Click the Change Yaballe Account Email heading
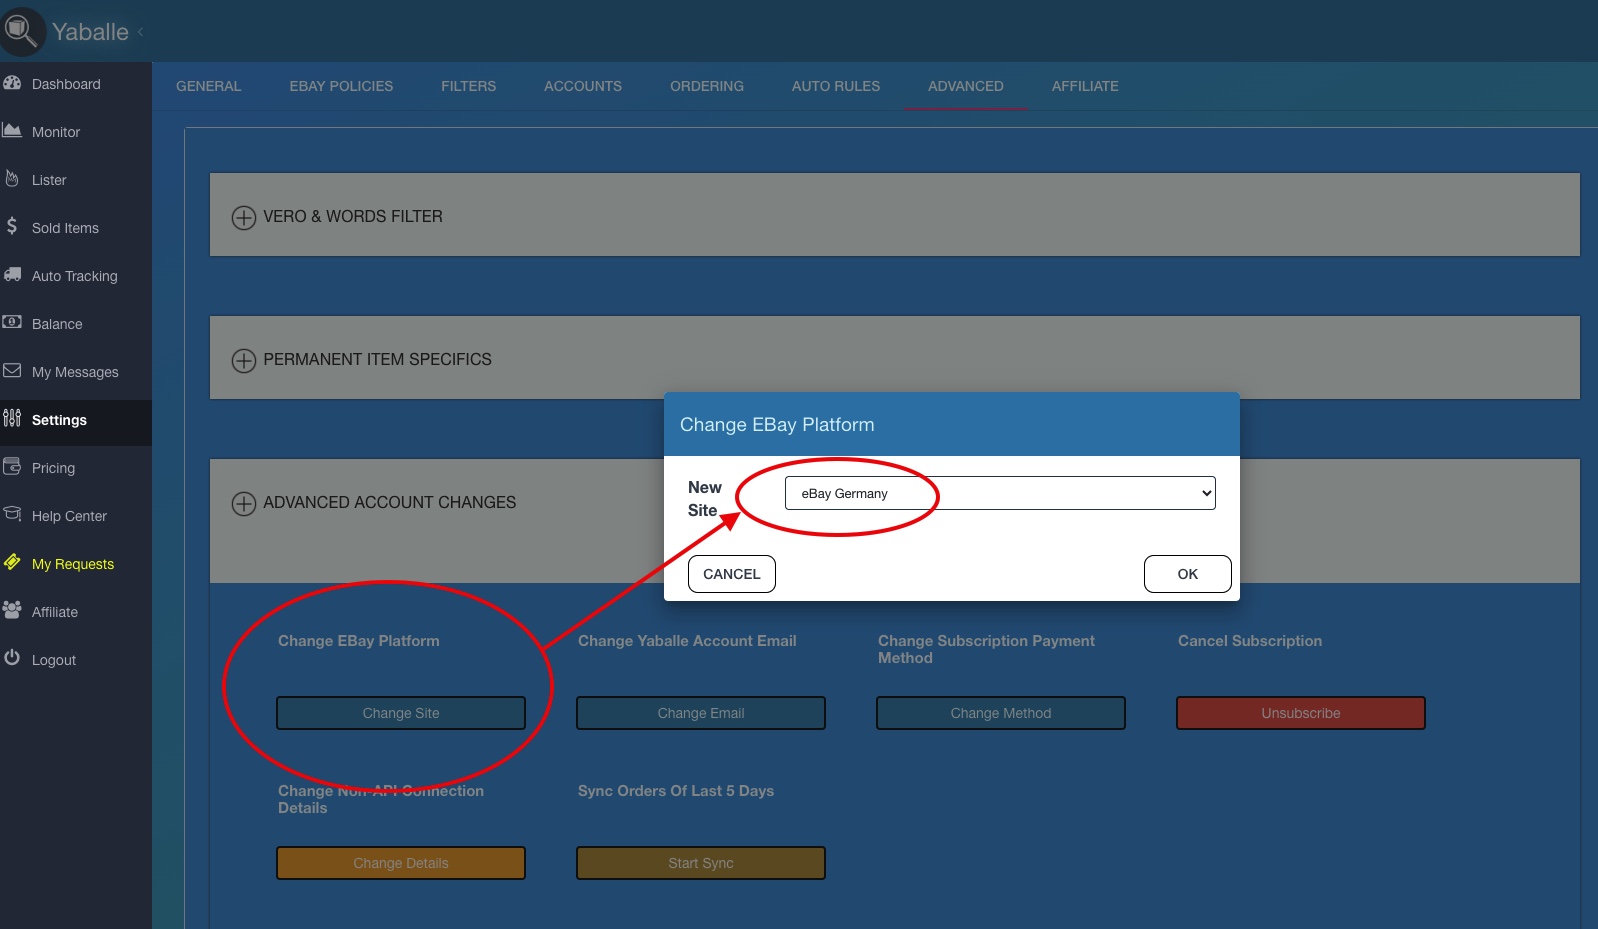This screenshot has height=929, width=1598. 687,641
